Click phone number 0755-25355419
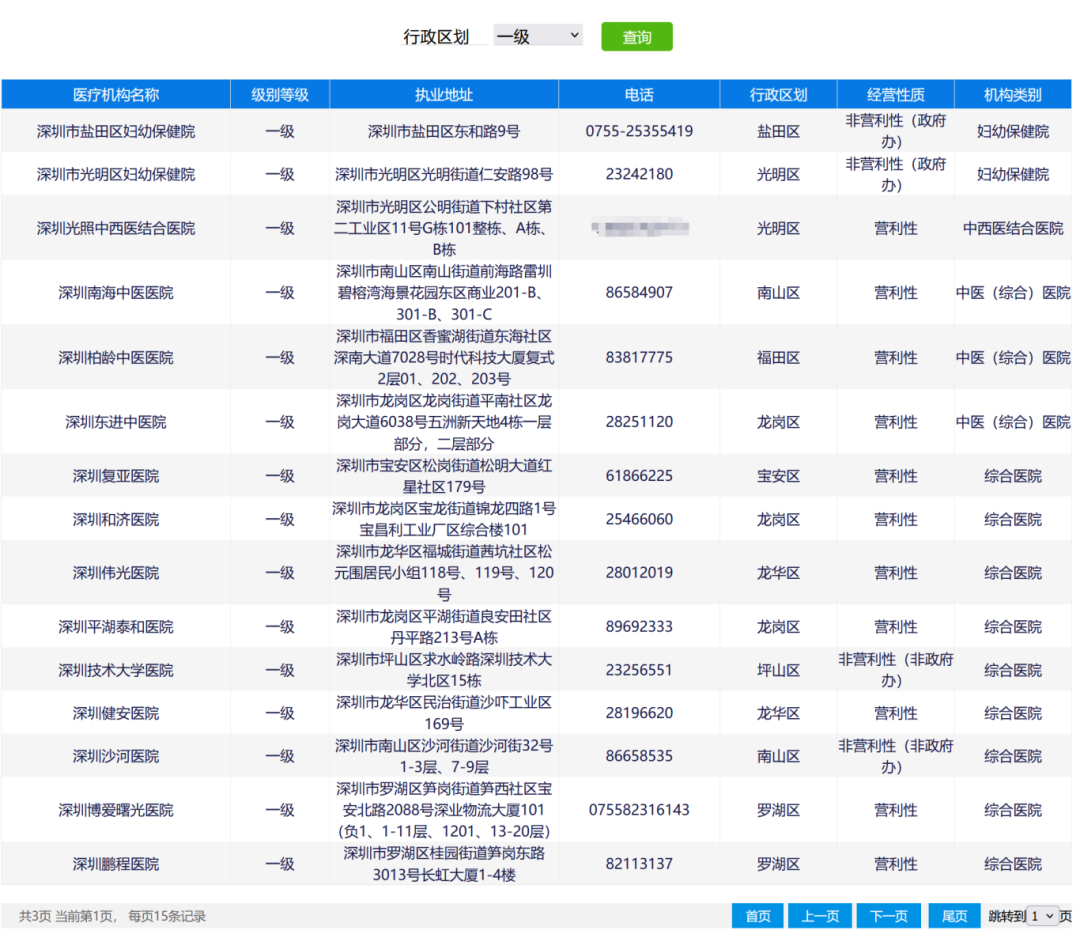The height and width of the screenshot is (938, 1080). point(639,131)
